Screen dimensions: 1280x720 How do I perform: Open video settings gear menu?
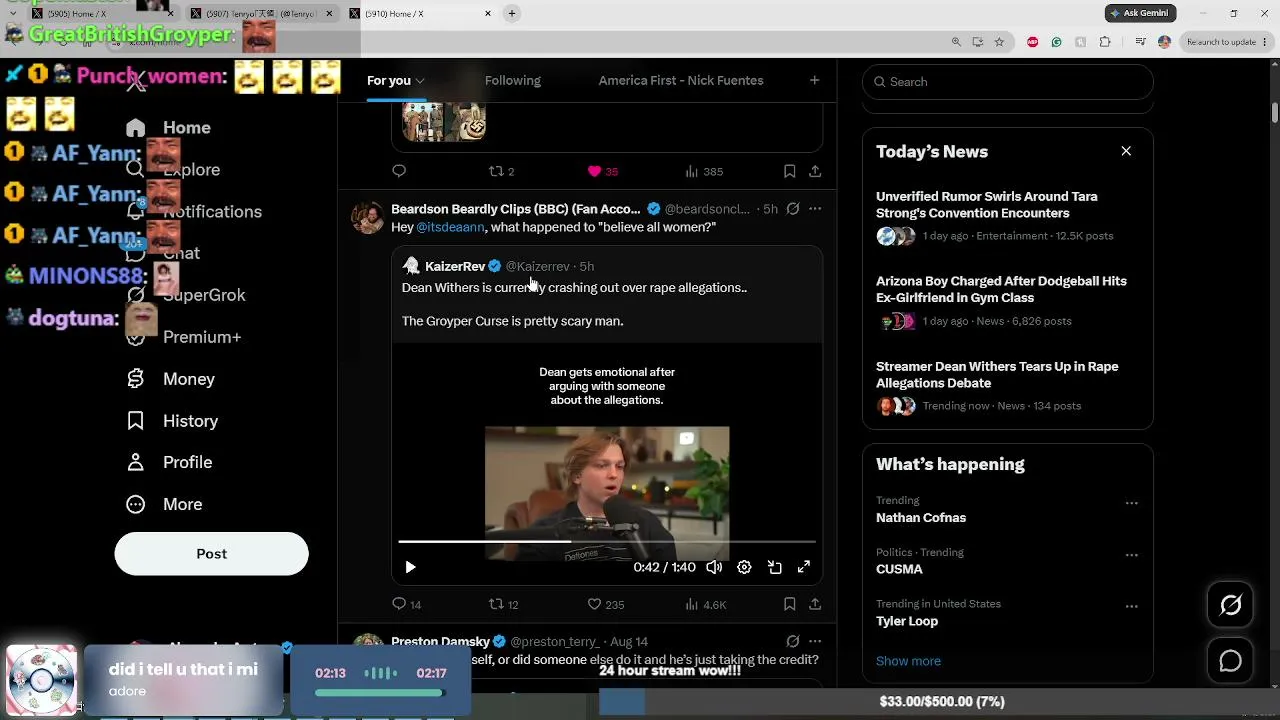(744, 567)
